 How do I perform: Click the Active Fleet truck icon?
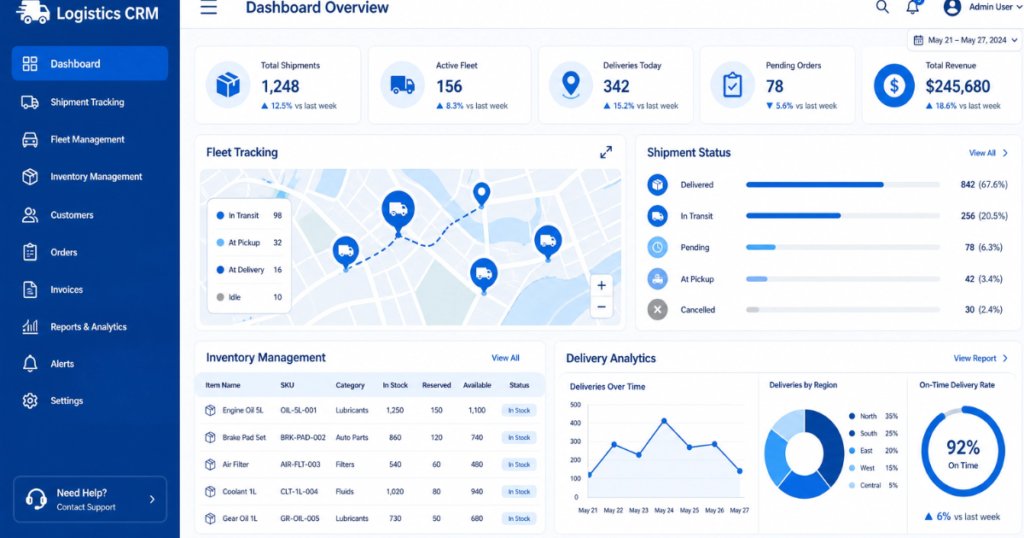[402, 85]
